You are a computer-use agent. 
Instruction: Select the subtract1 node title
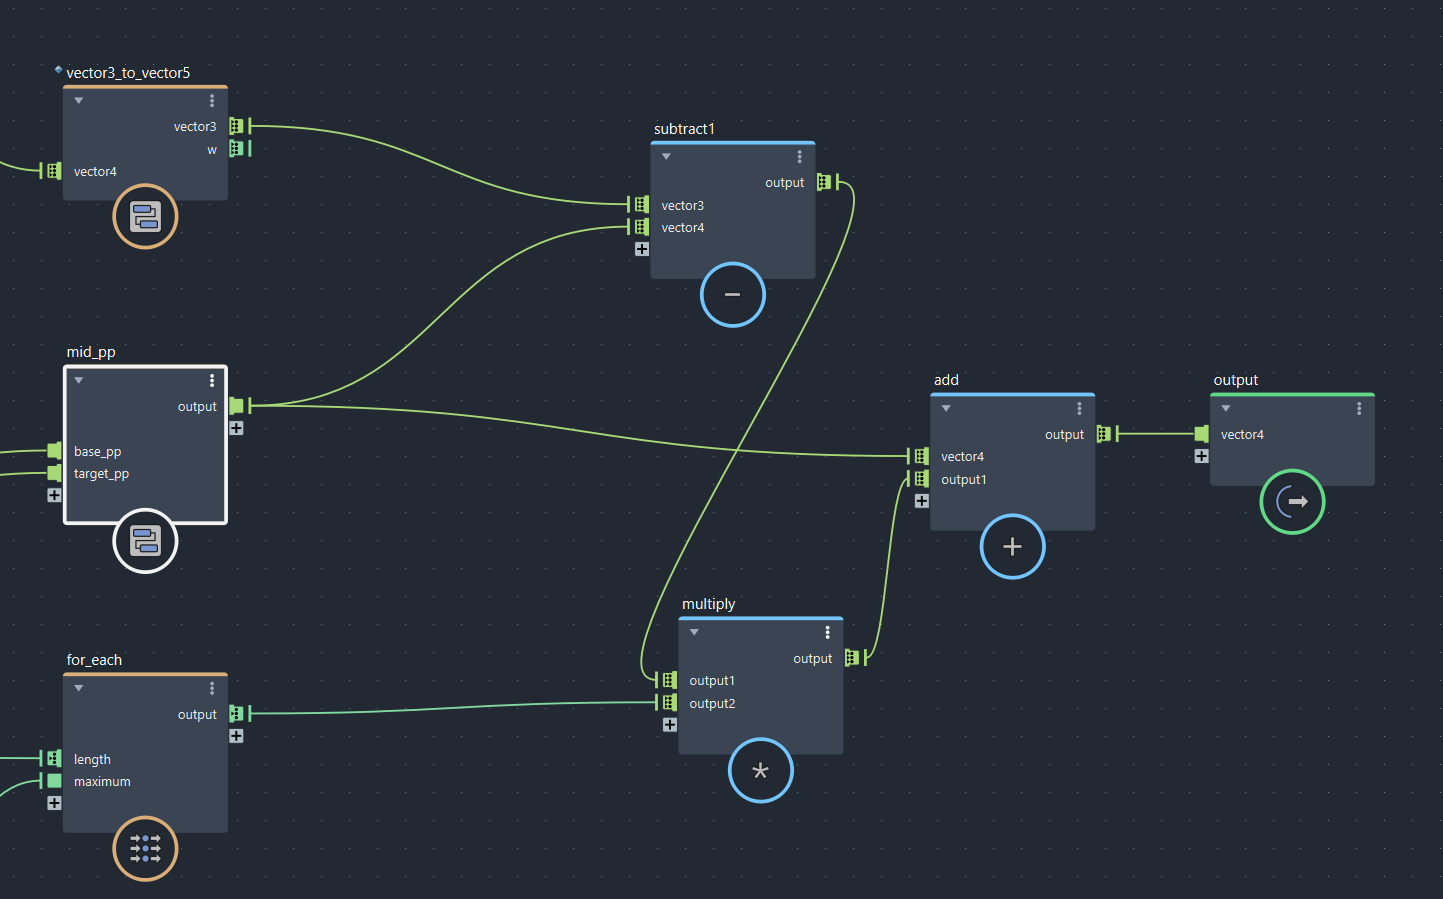(x=684, y=129)
